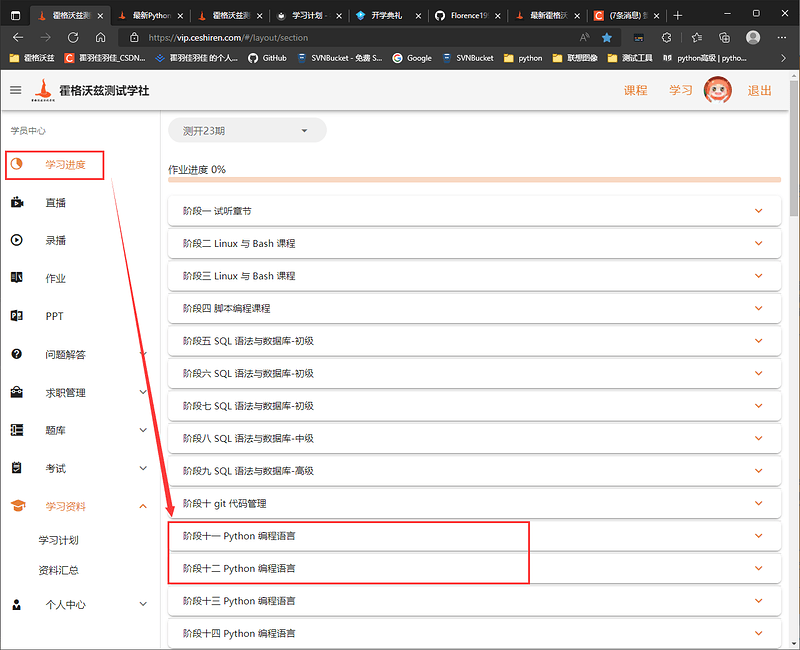Click the 问题解答 question mark icon
The image size is (800, 650).
[x=17, y=354]
